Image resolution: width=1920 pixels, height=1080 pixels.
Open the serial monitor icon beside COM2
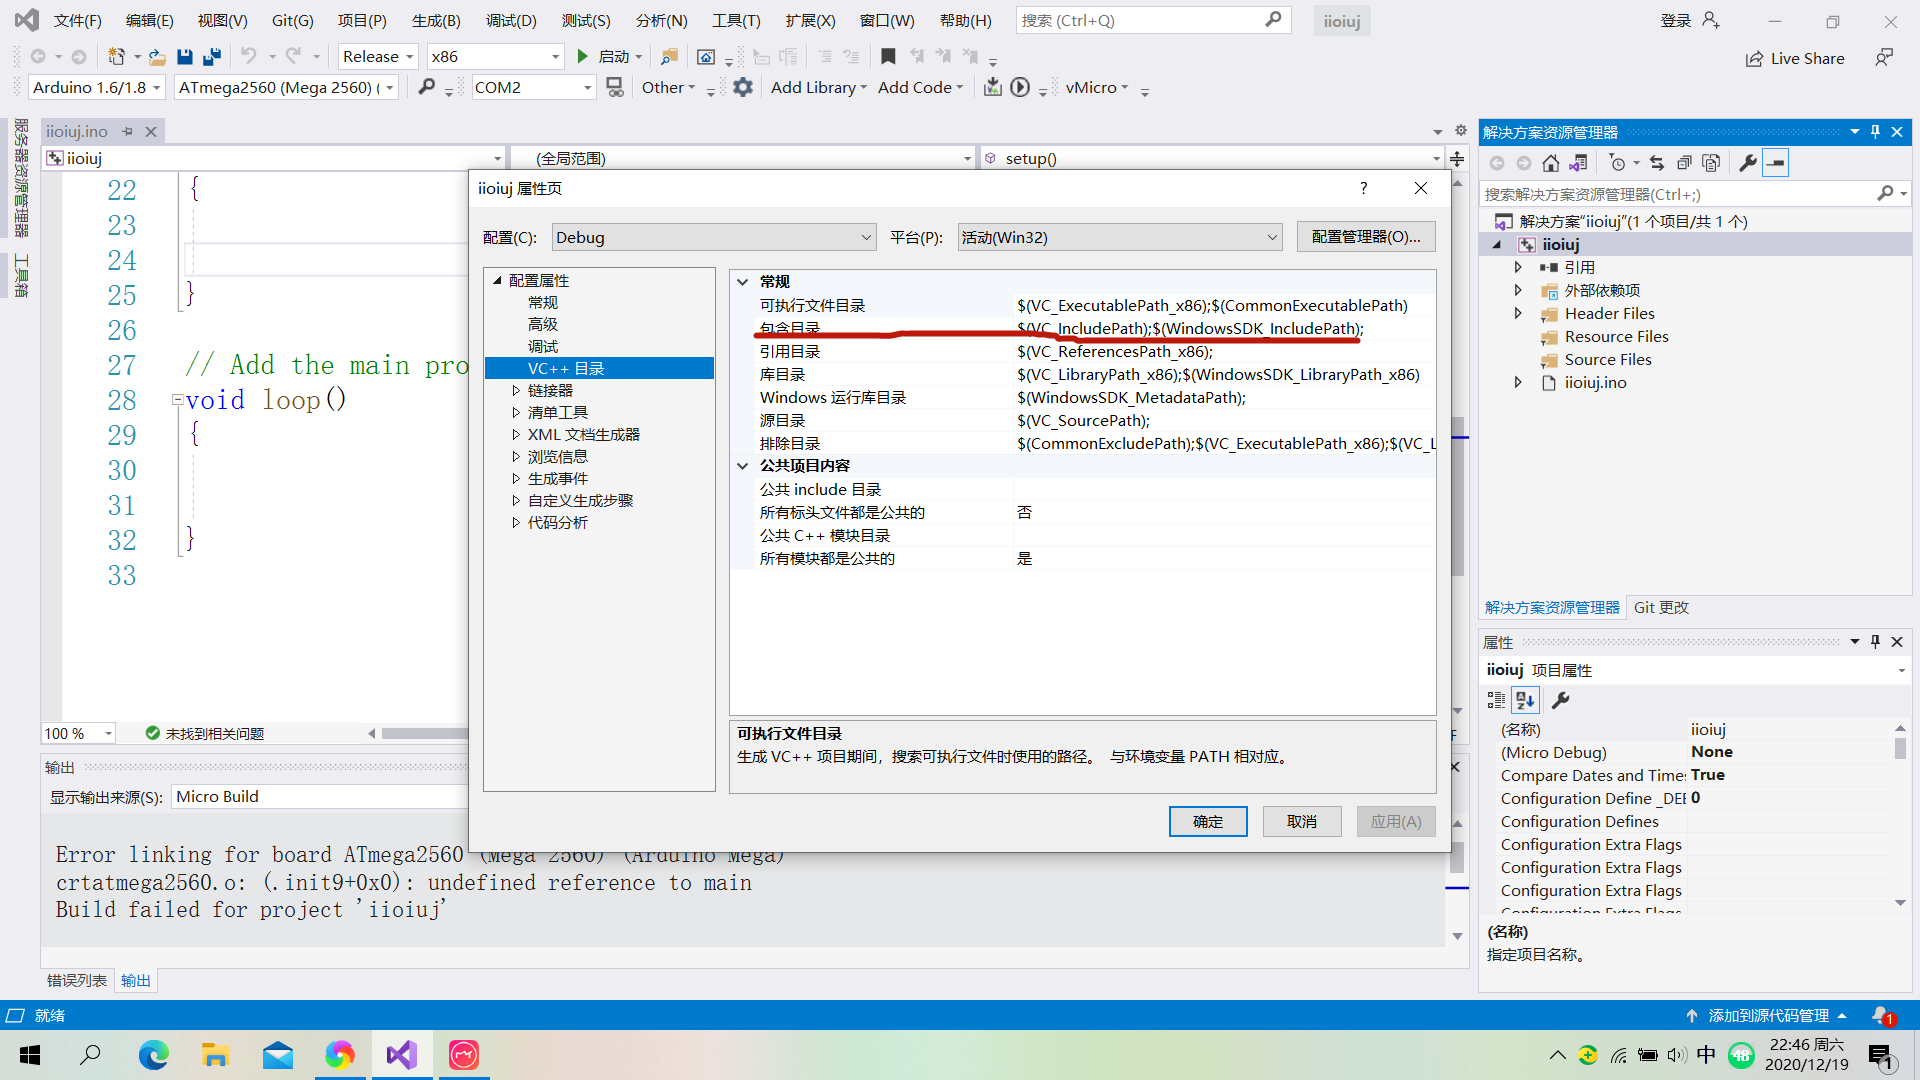(615, 88)
